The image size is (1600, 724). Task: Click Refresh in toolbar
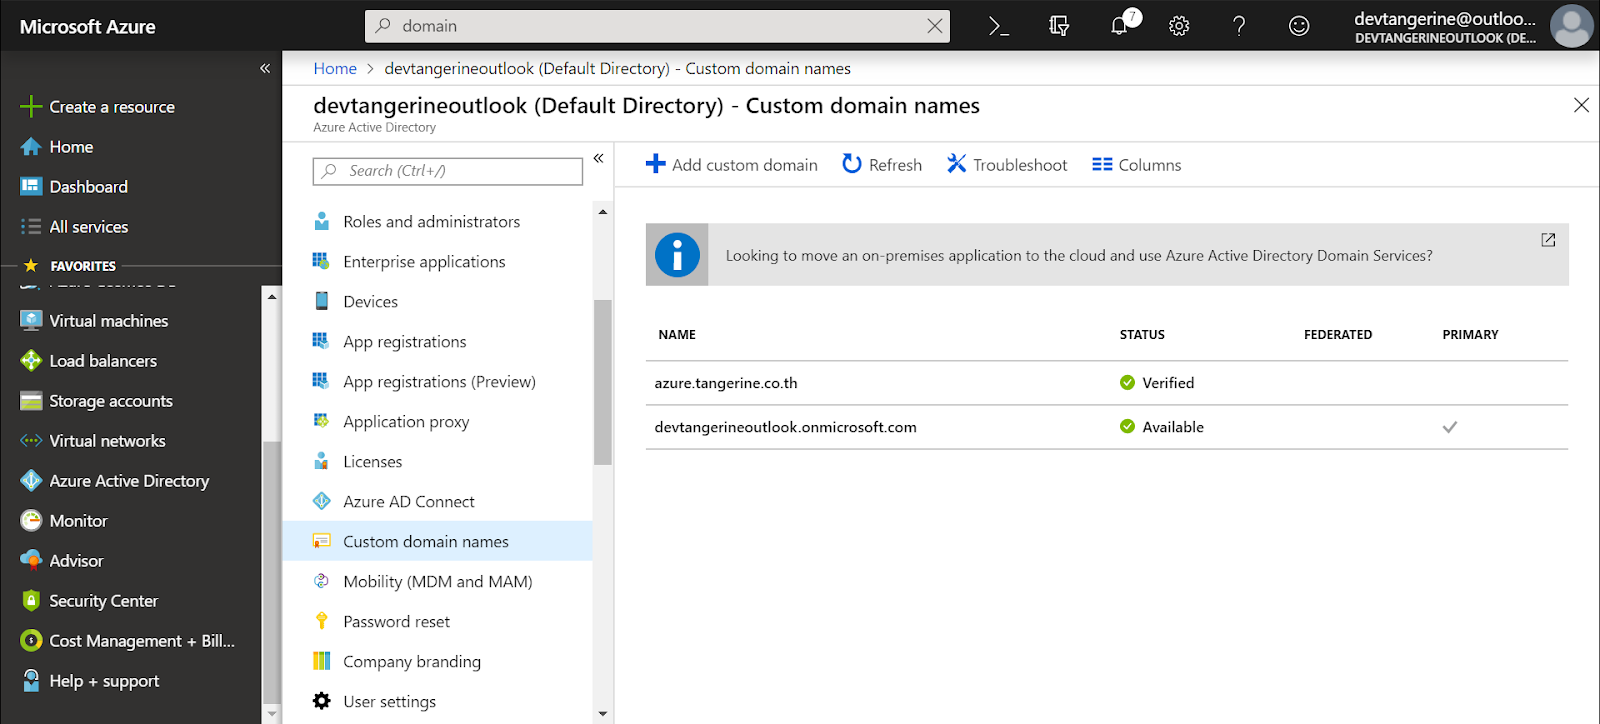point(882,165)
